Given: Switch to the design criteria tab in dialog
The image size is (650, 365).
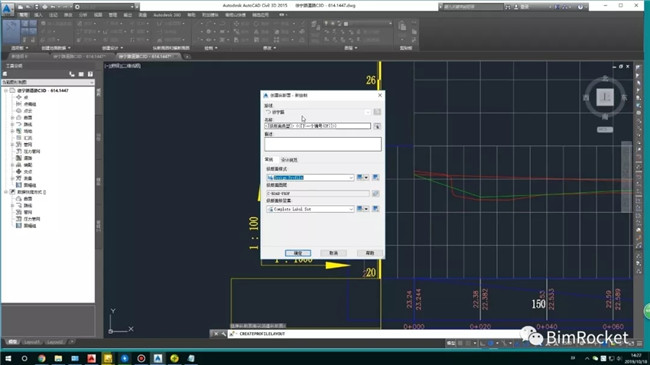Looking at the screenshot, I should click(x=289, y=160).
